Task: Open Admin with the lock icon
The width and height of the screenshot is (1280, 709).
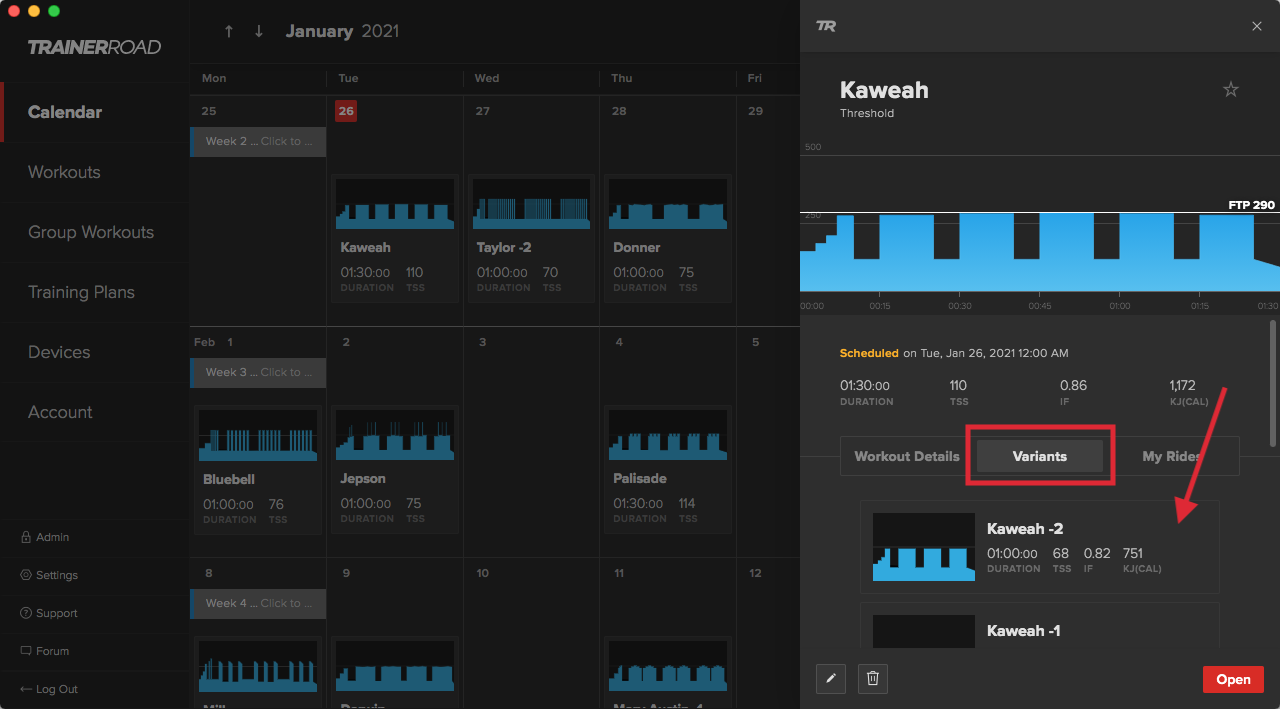Action: (x=45, y=537)
